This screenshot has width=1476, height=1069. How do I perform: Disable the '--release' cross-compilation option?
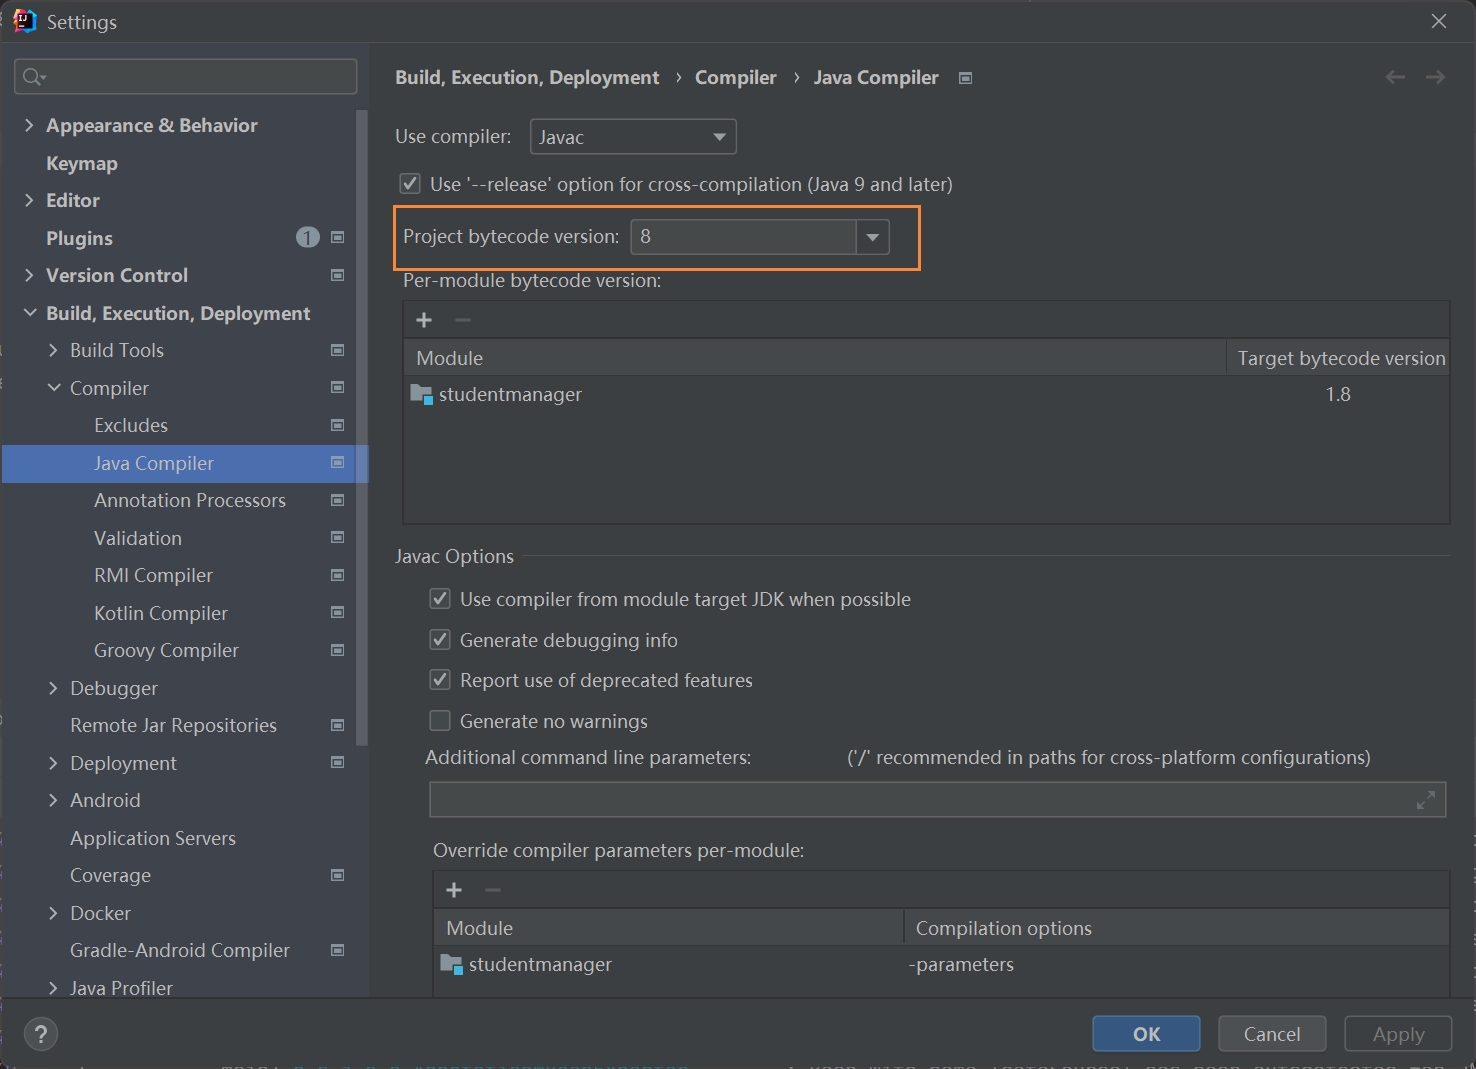[x=410, y=184]
